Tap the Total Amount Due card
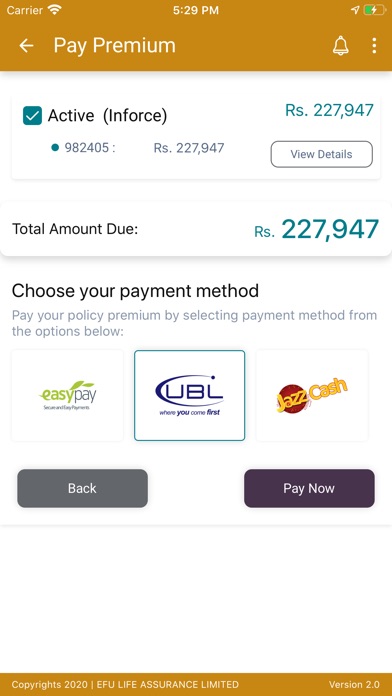The image size is (392, 696). [x=196, y=229]
